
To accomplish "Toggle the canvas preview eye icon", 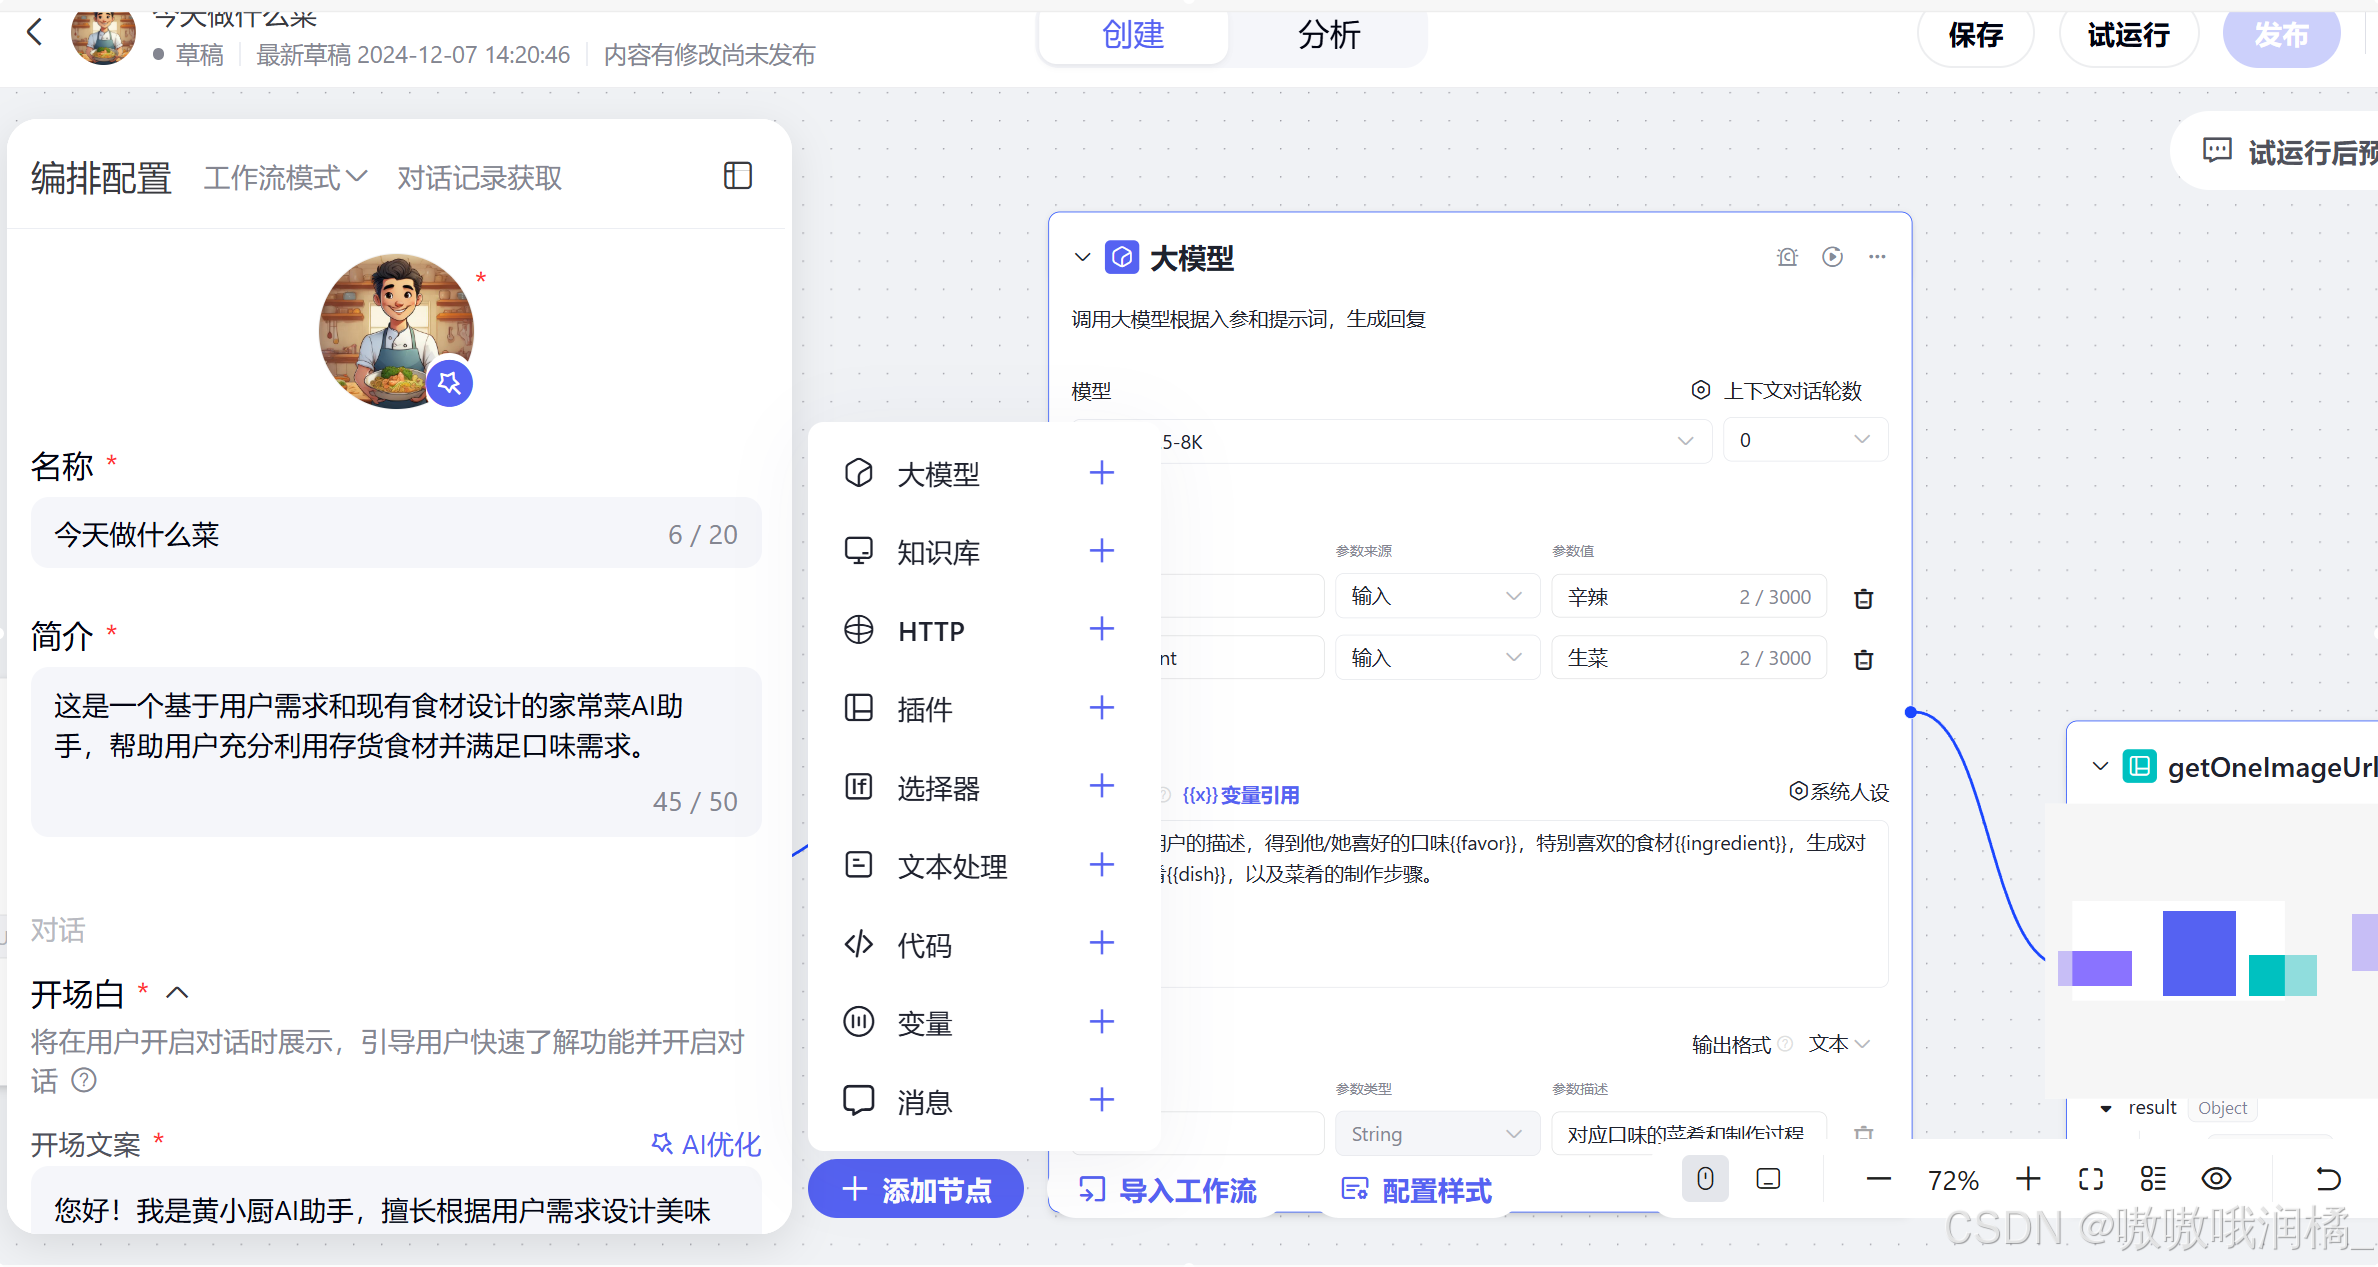I will point(2216,1179).
